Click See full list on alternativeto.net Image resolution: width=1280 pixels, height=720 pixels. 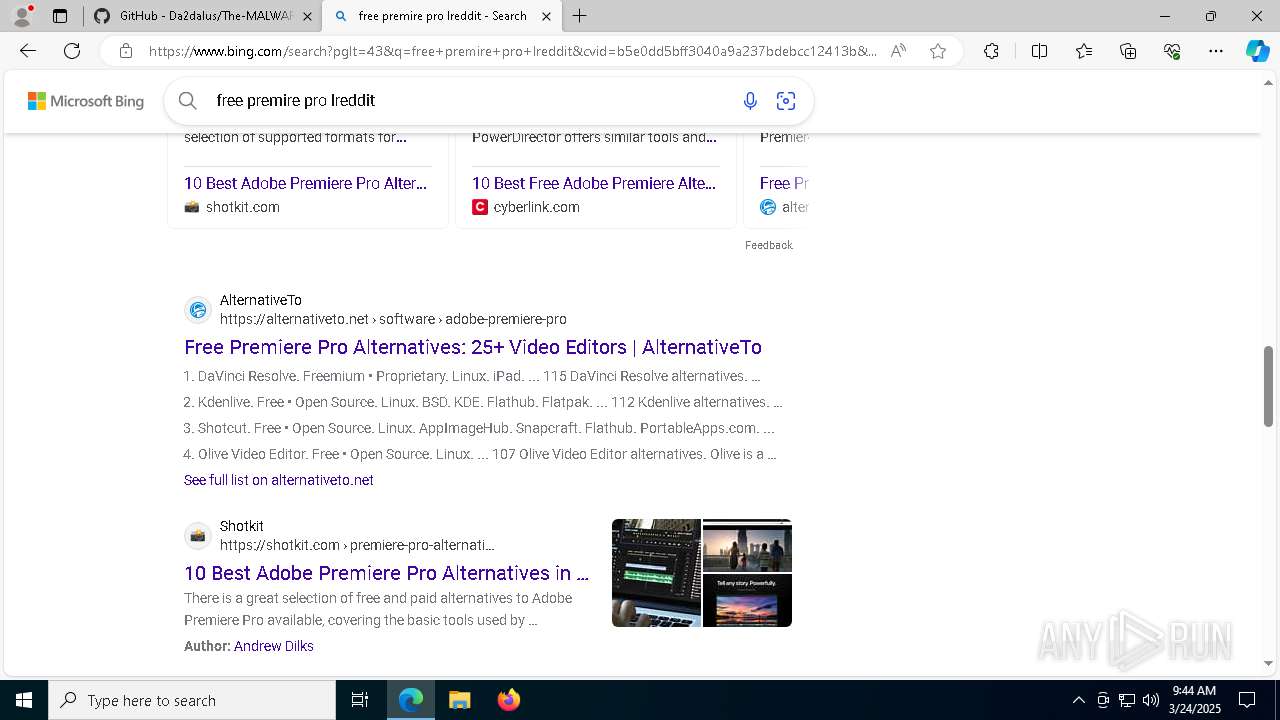tap(279, 480)
